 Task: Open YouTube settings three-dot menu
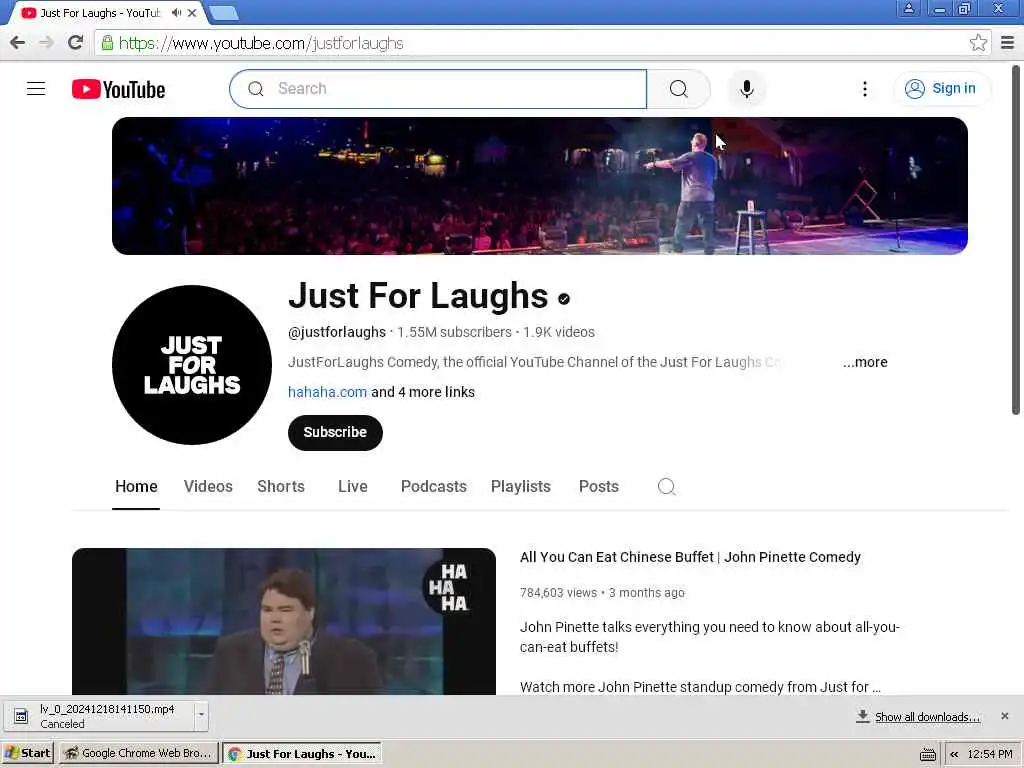coord(865,89)
